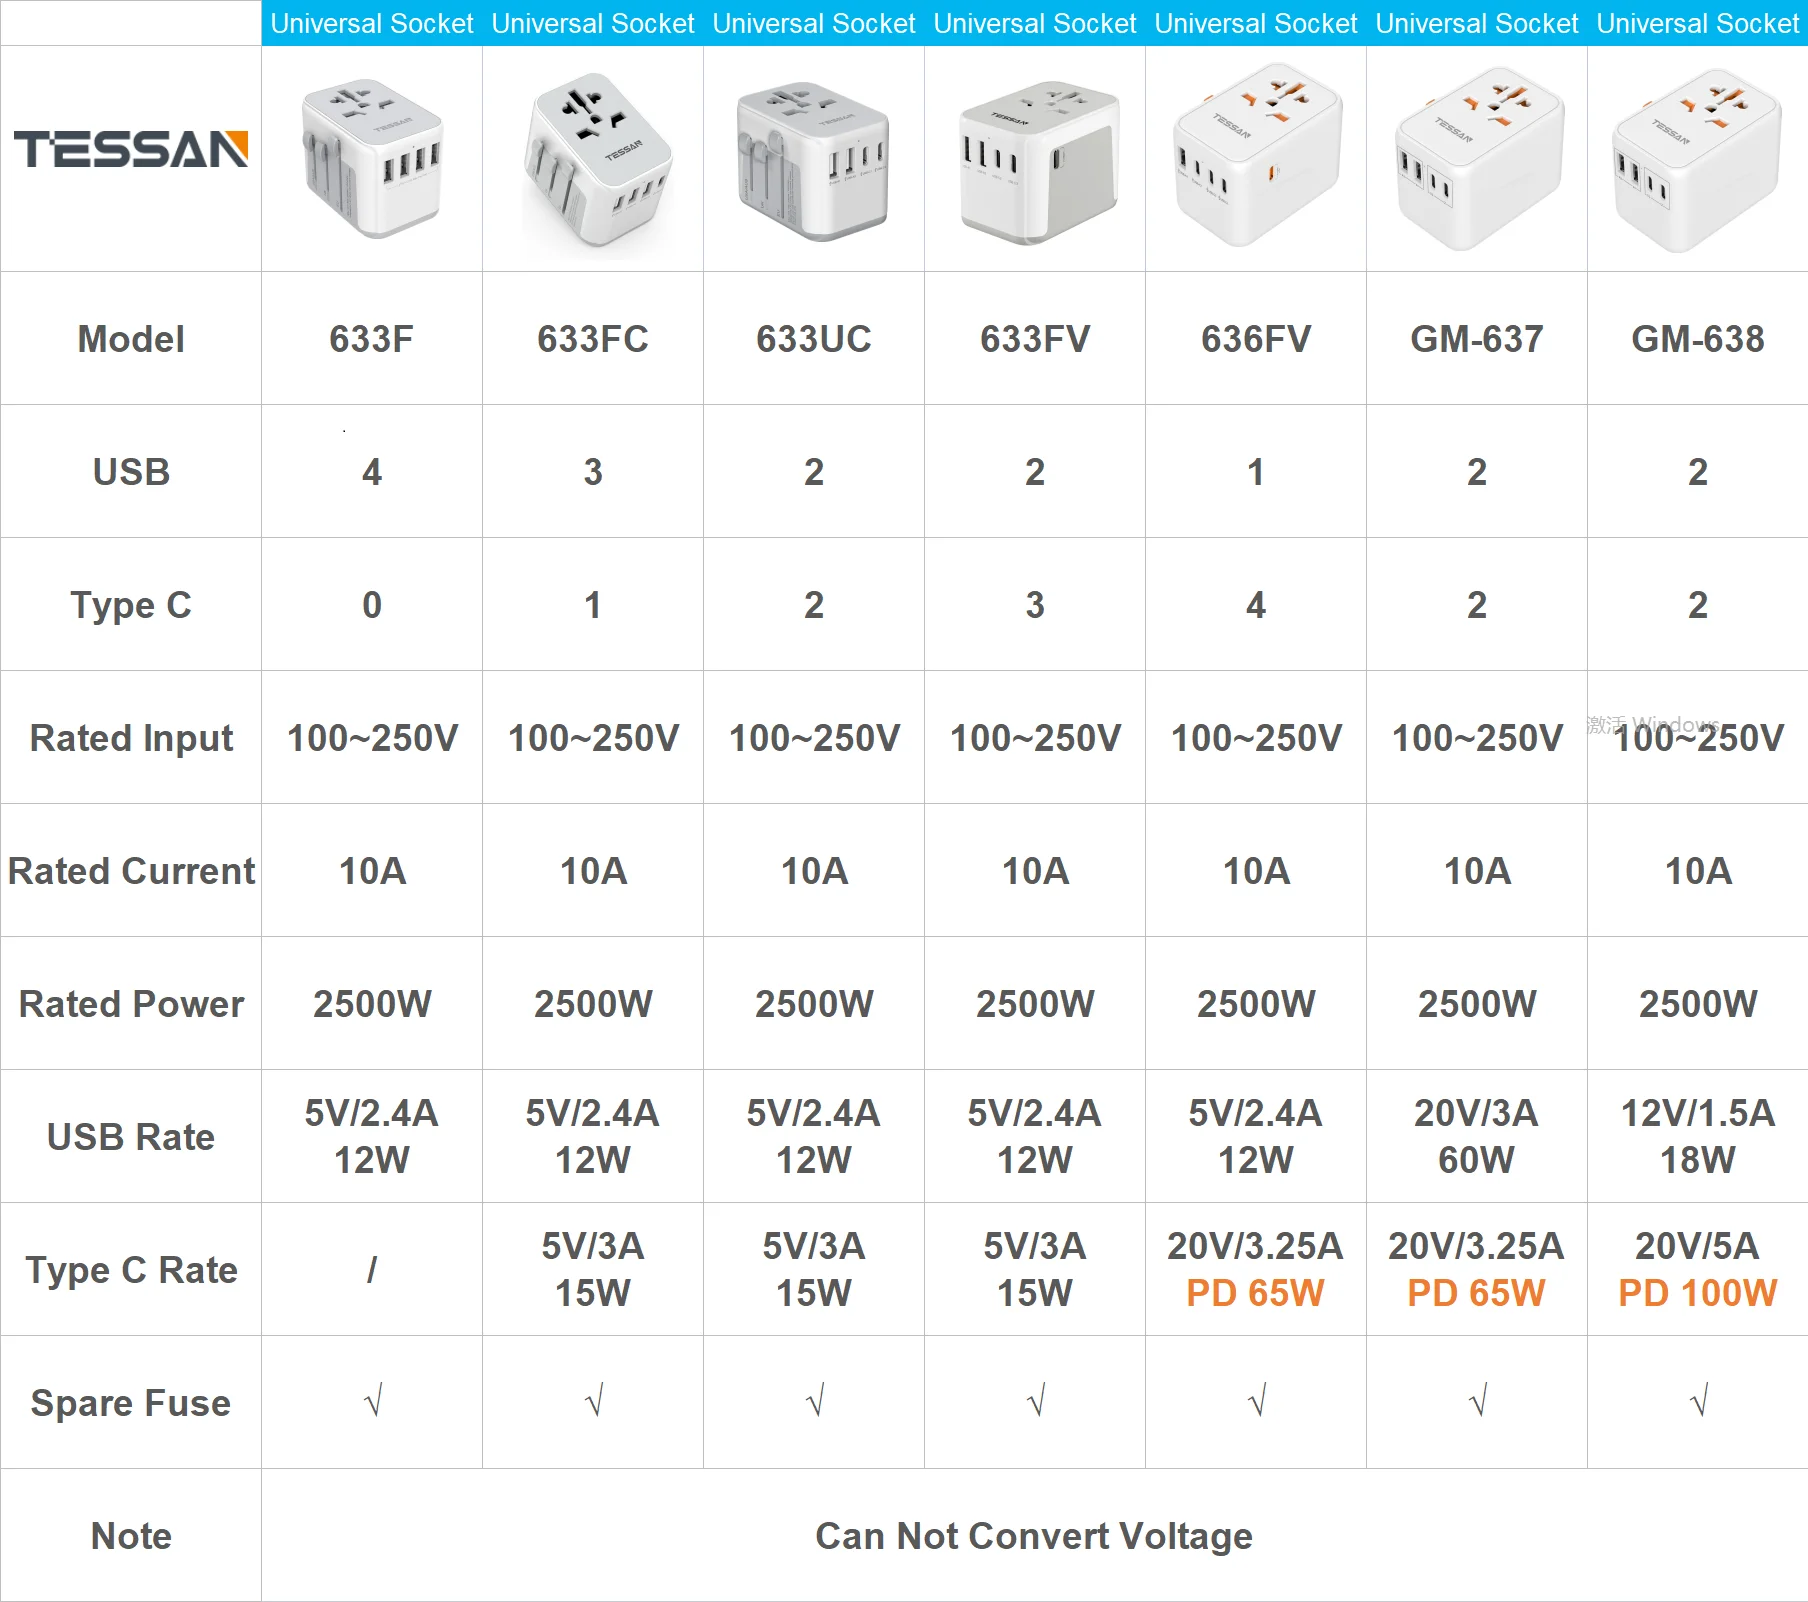Image resolution: width=1808 pixels, height=1602 pixels.
Task: Click the model name "633UC"
Action: pos(814,339)
